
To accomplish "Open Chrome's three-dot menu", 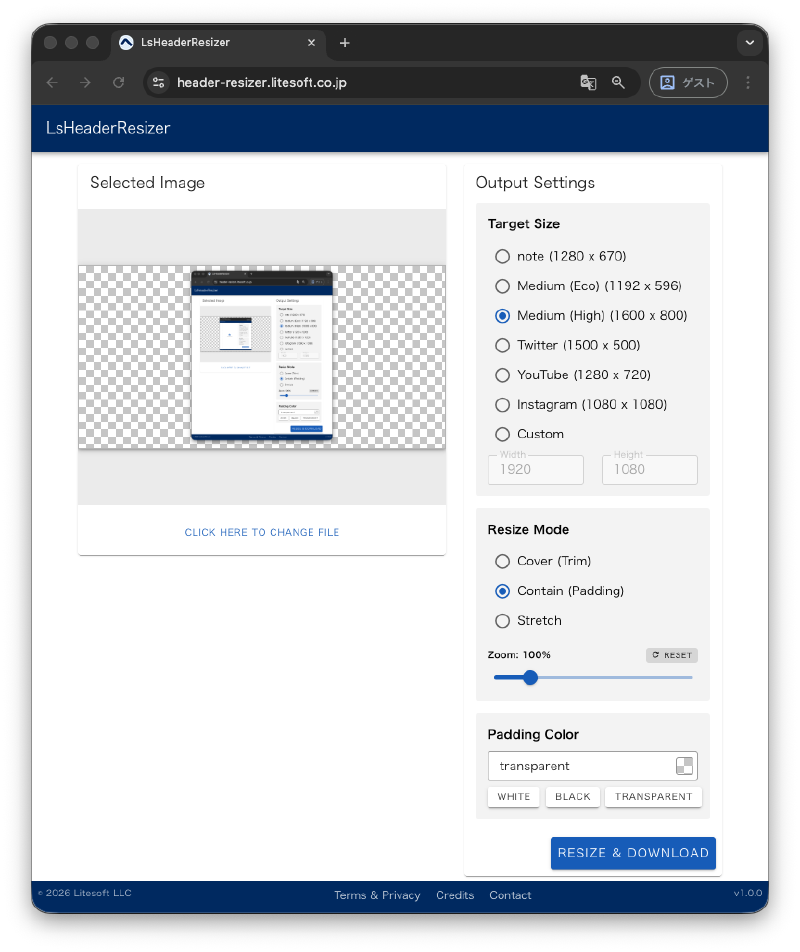I will [748, 83].
